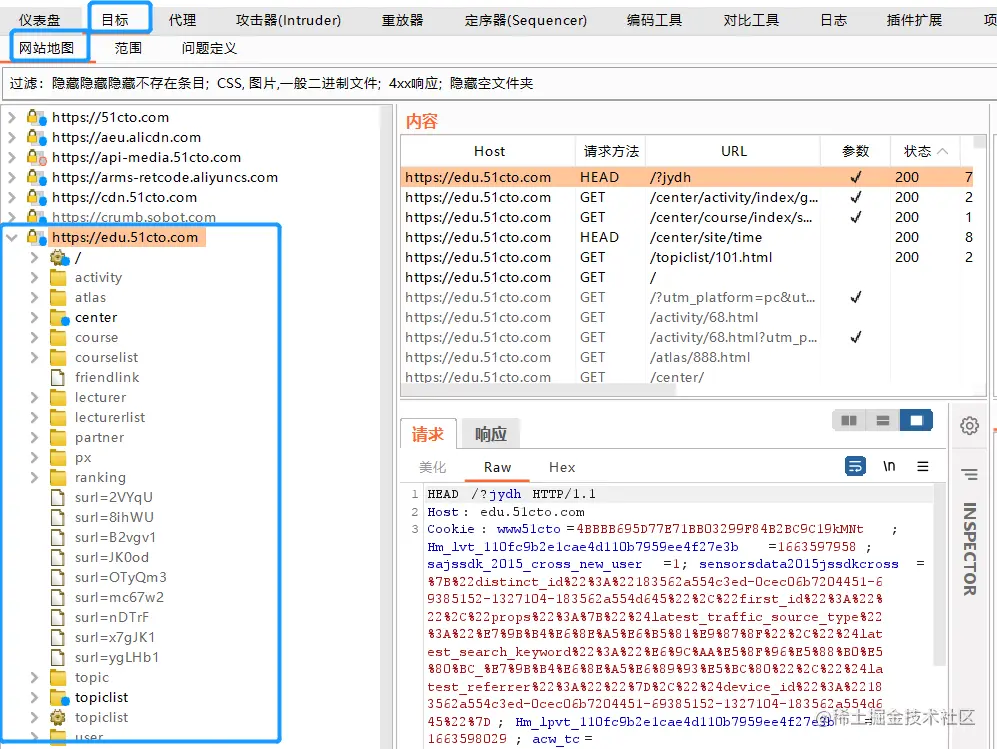997x749 pixels.
Task: Click the ranking folder icon
Action: (x=58, y=478)
